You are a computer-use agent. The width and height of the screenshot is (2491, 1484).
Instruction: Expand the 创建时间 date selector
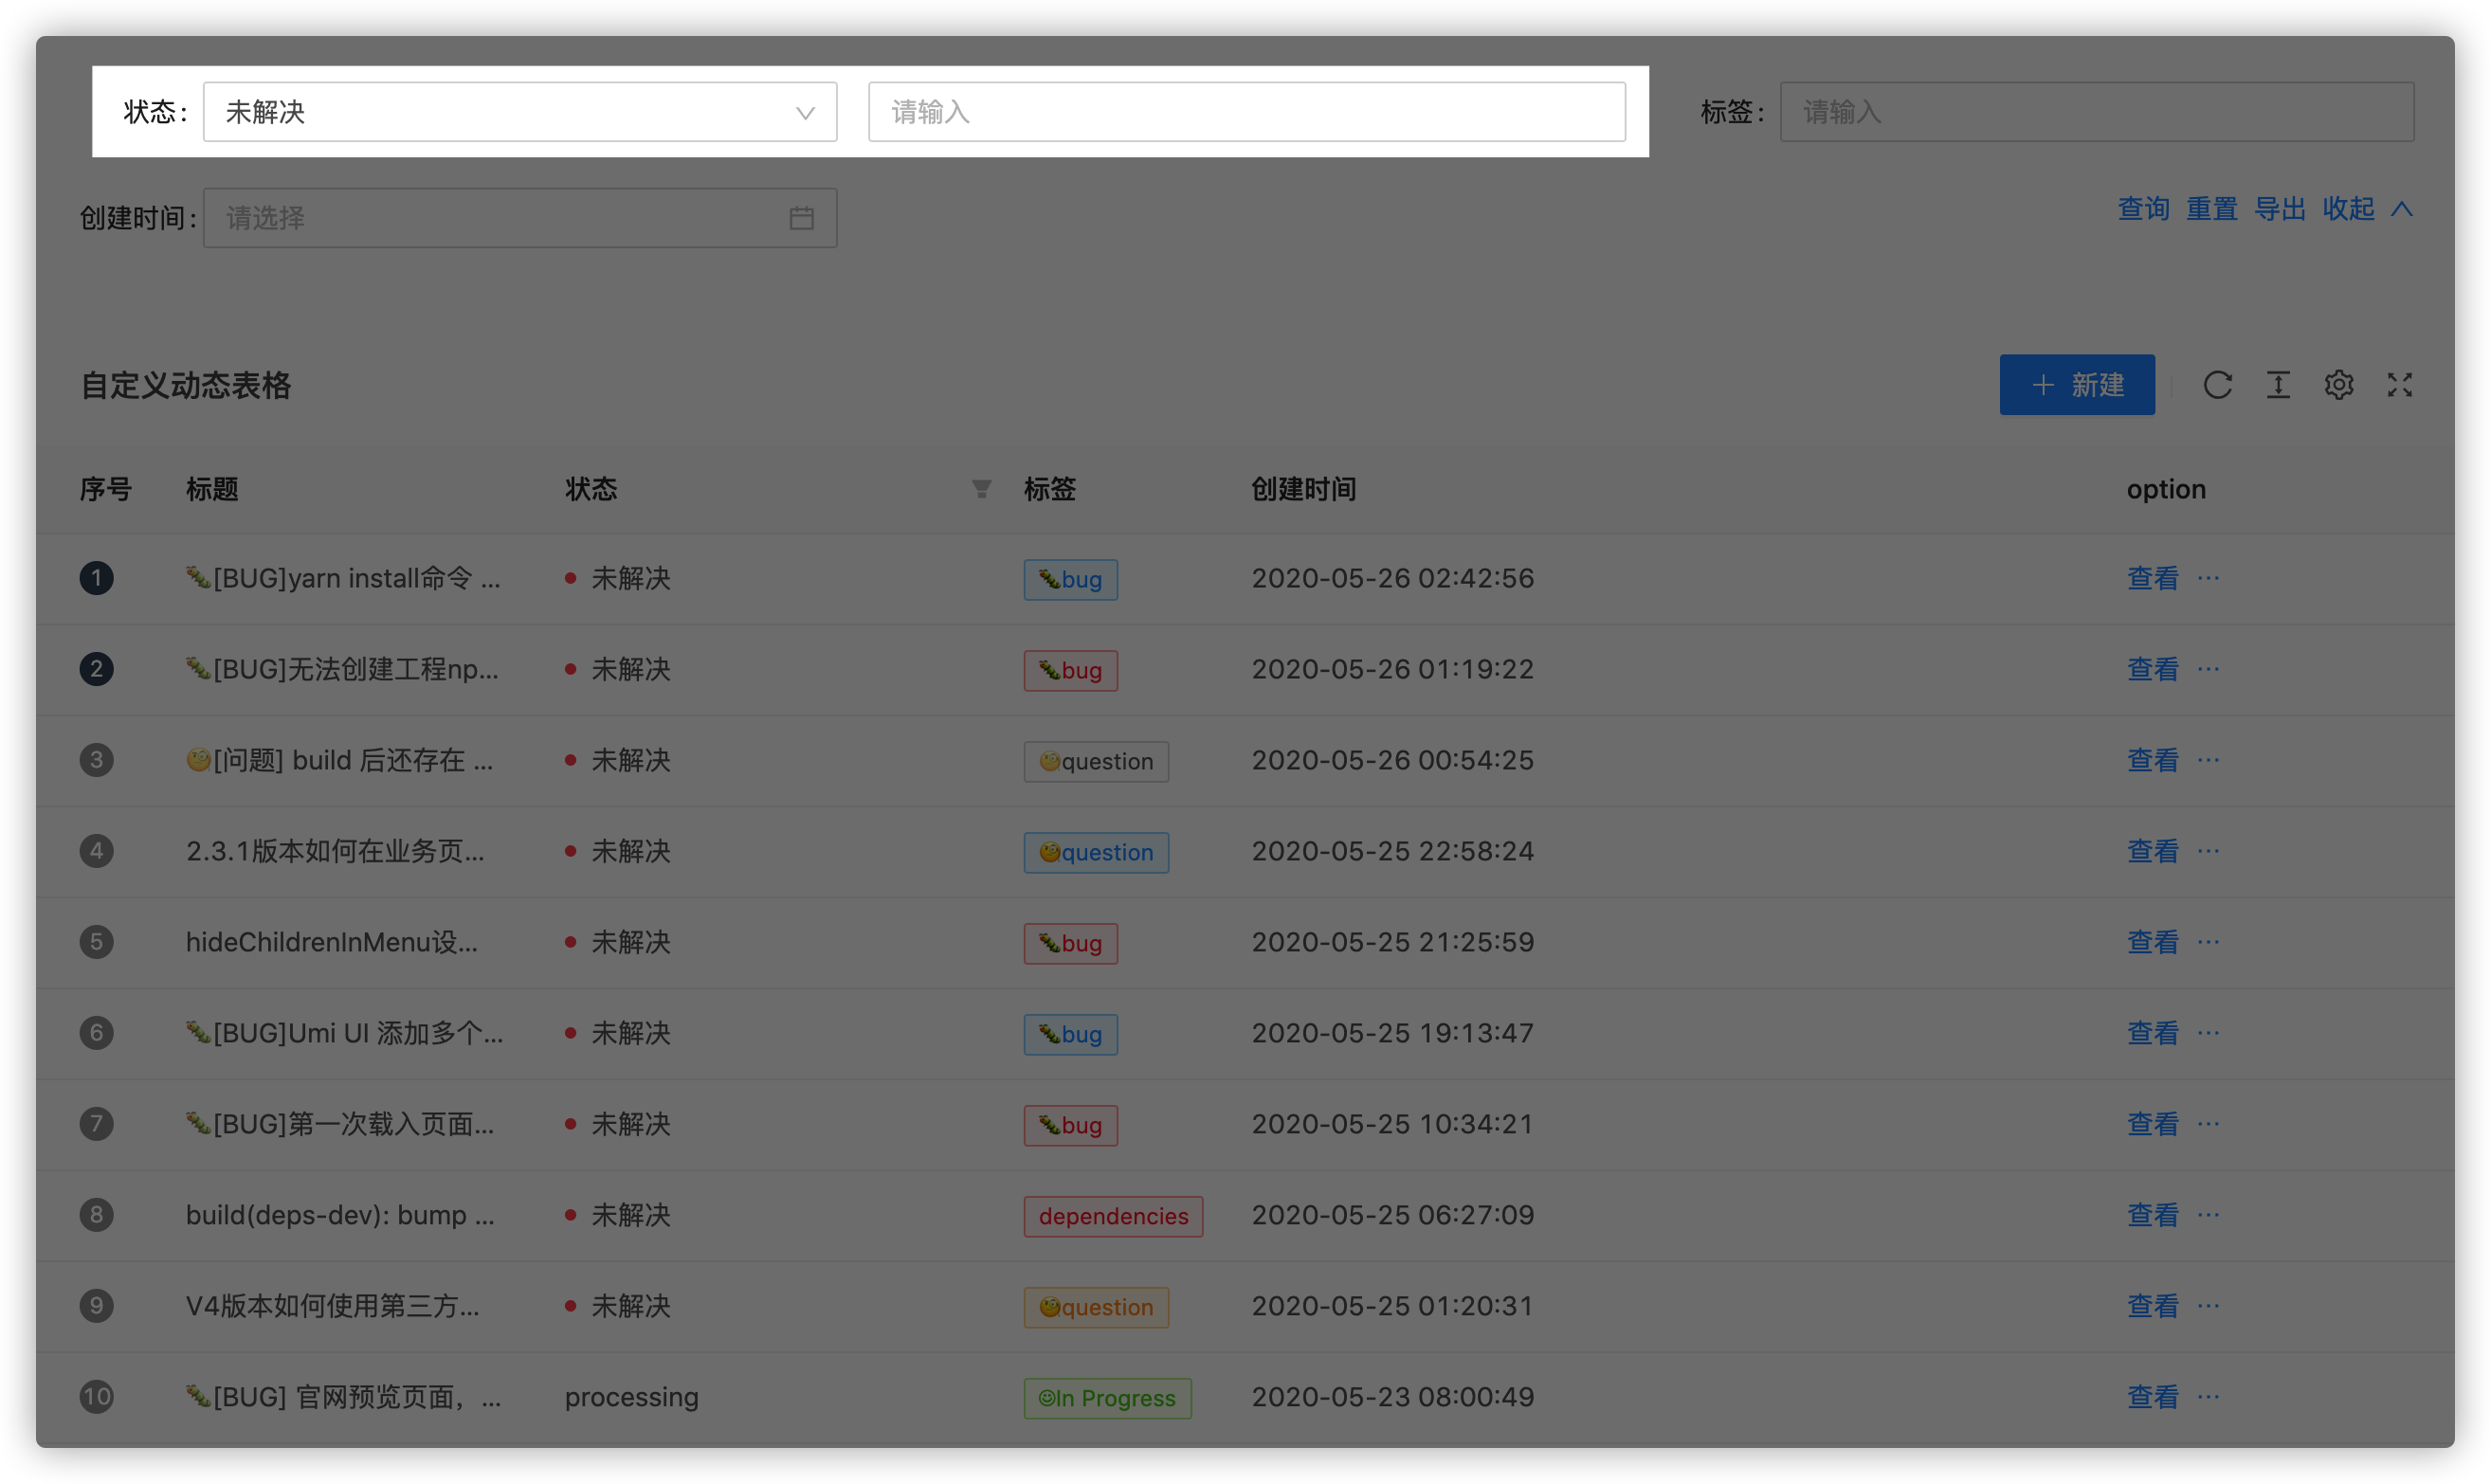point(500,218)
